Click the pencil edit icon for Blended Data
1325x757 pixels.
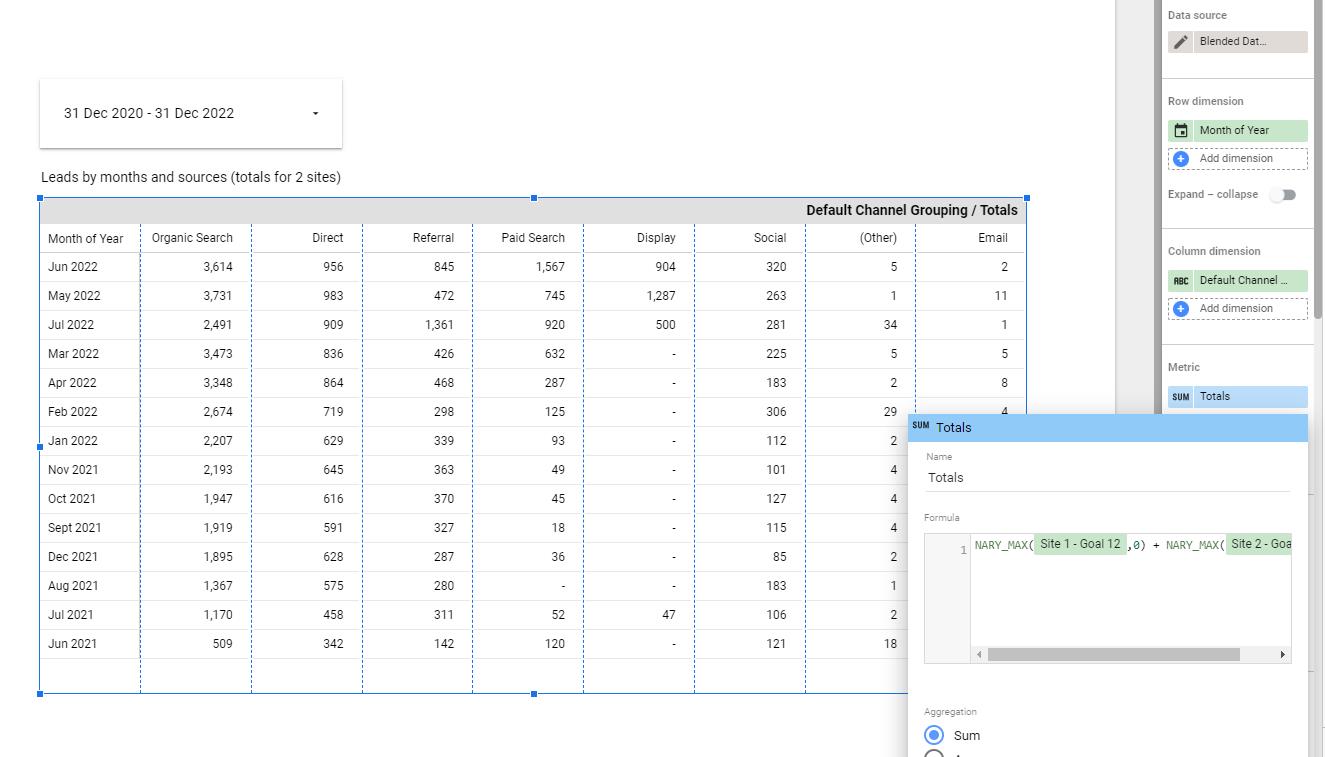[1181, 42]
